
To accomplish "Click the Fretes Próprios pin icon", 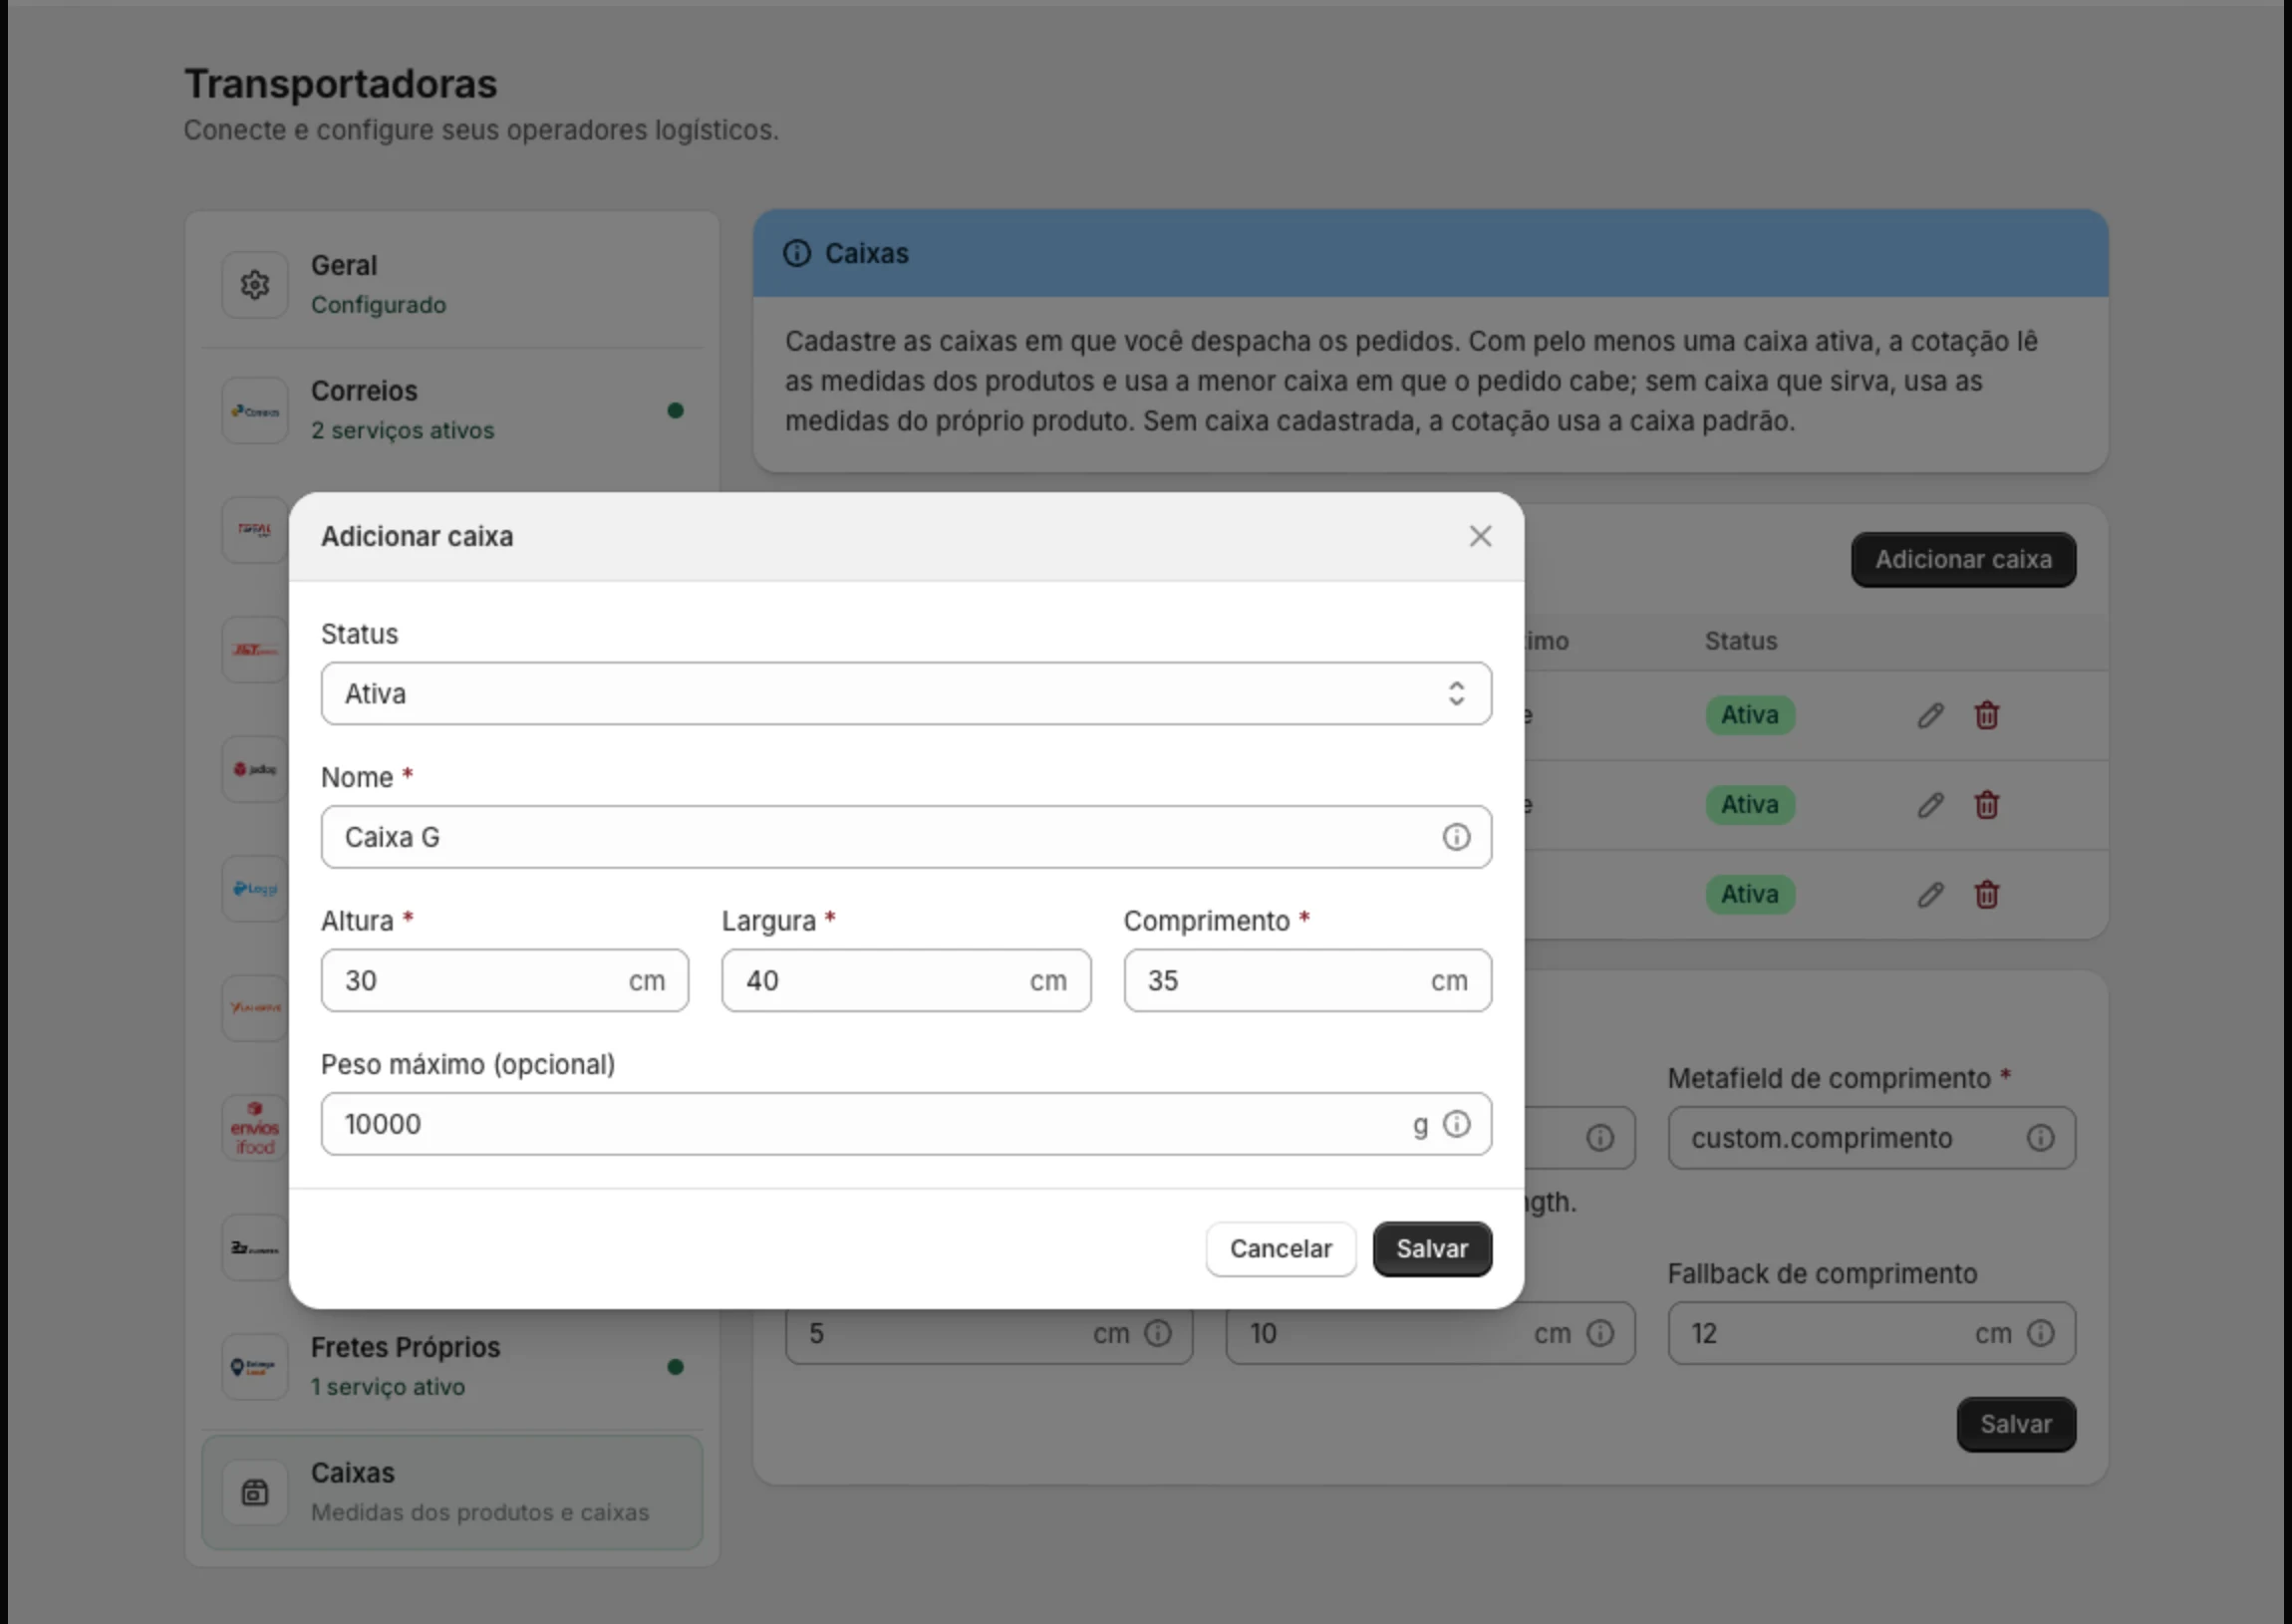I will pos(255,1366).
